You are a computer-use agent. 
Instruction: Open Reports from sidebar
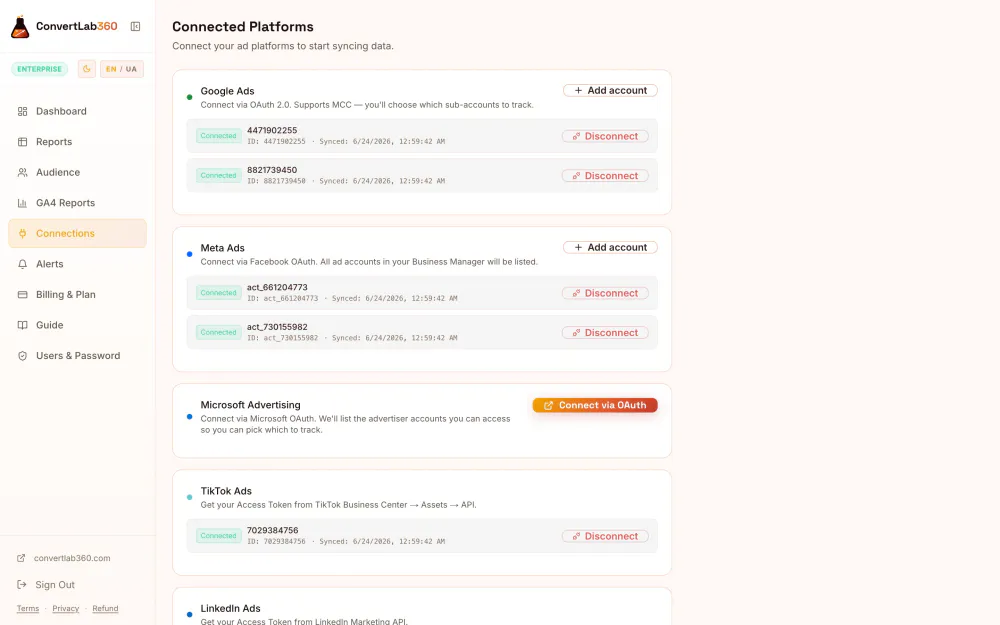(x=77, y=142)
